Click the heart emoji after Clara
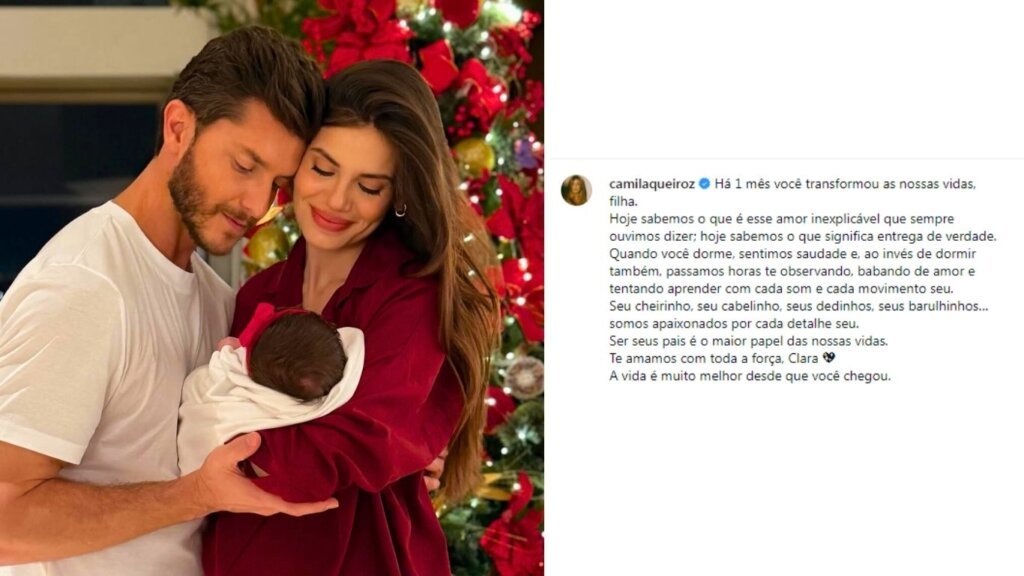 829,358
